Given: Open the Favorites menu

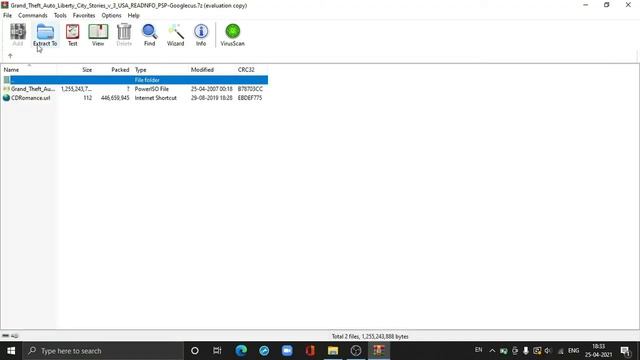Looking at the screenshot, I should 84,16.
